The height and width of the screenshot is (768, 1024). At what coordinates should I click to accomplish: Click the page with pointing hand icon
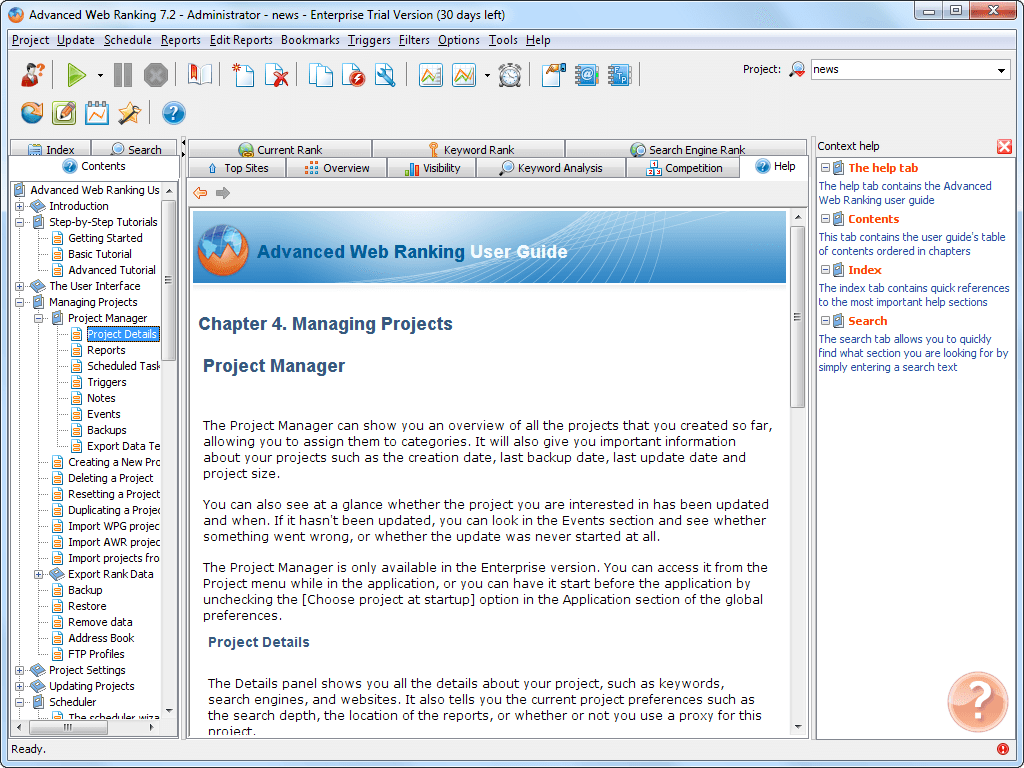[x=553, y=75]
